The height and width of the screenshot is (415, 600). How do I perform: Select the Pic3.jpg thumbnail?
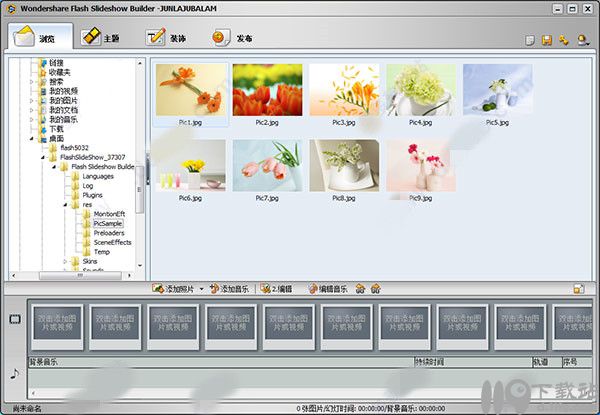[344, 90]
